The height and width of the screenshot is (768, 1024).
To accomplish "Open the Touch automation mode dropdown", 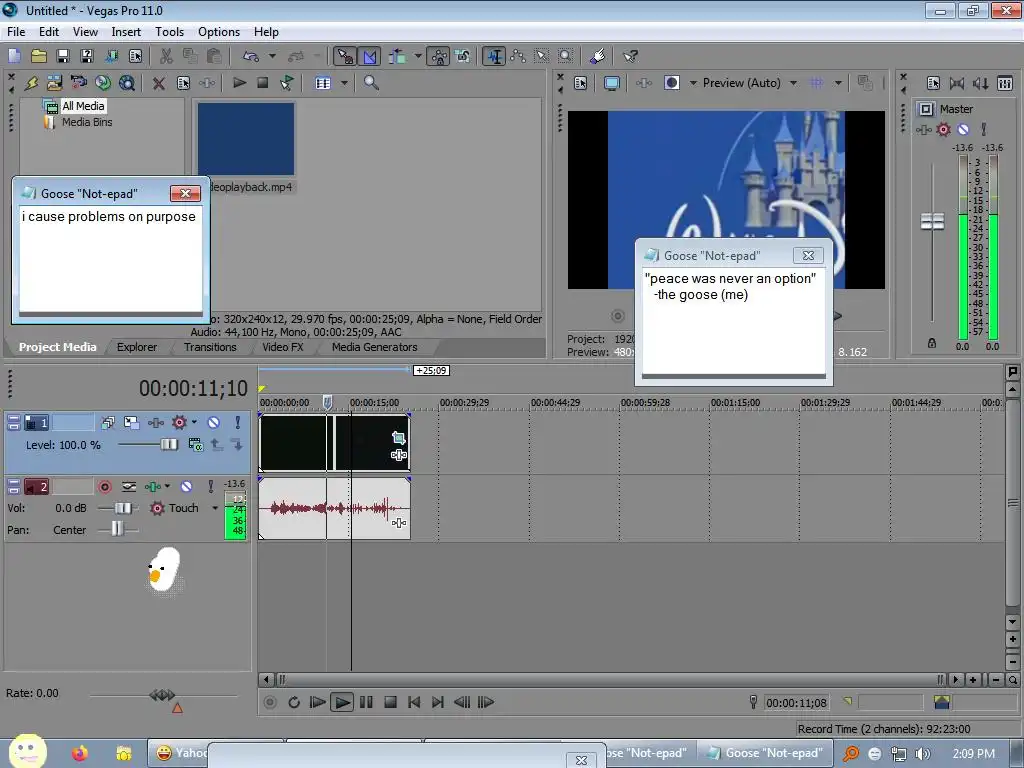I will (x=215, y=508).
